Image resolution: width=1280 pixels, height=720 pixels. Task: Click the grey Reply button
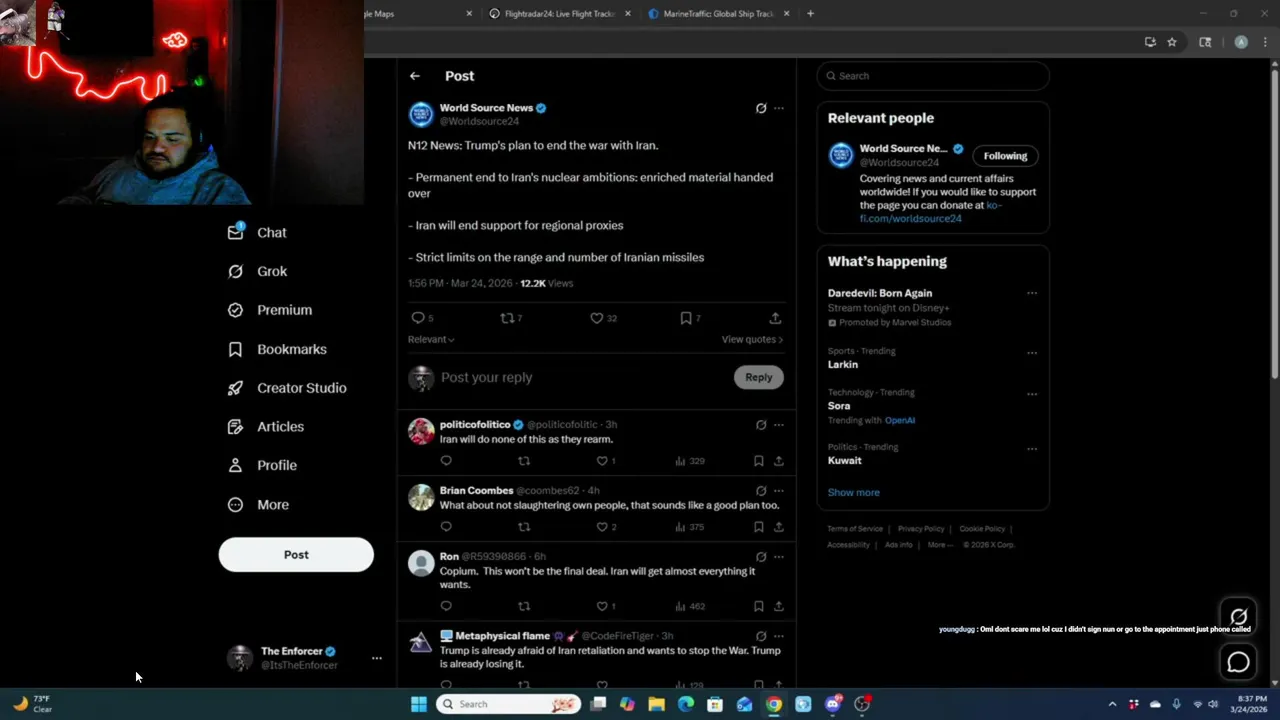[x=759, y=377]
